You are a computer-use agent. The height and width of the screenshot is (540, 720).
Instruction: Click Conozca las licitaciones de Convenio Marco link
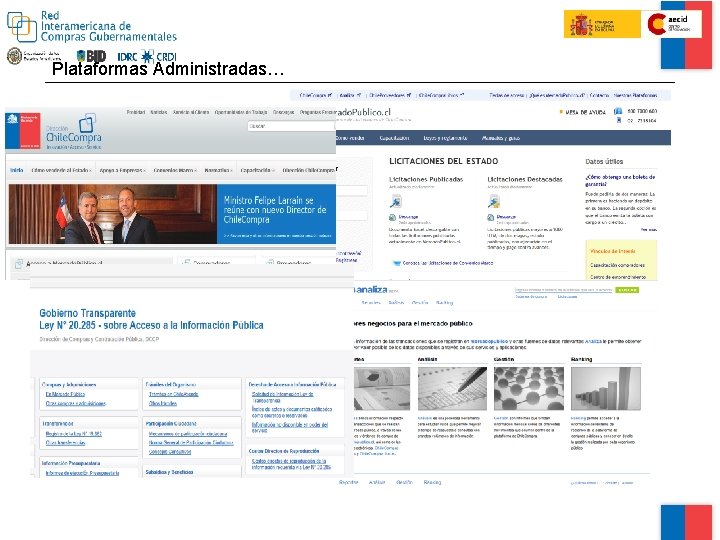[x=448, y=263]
